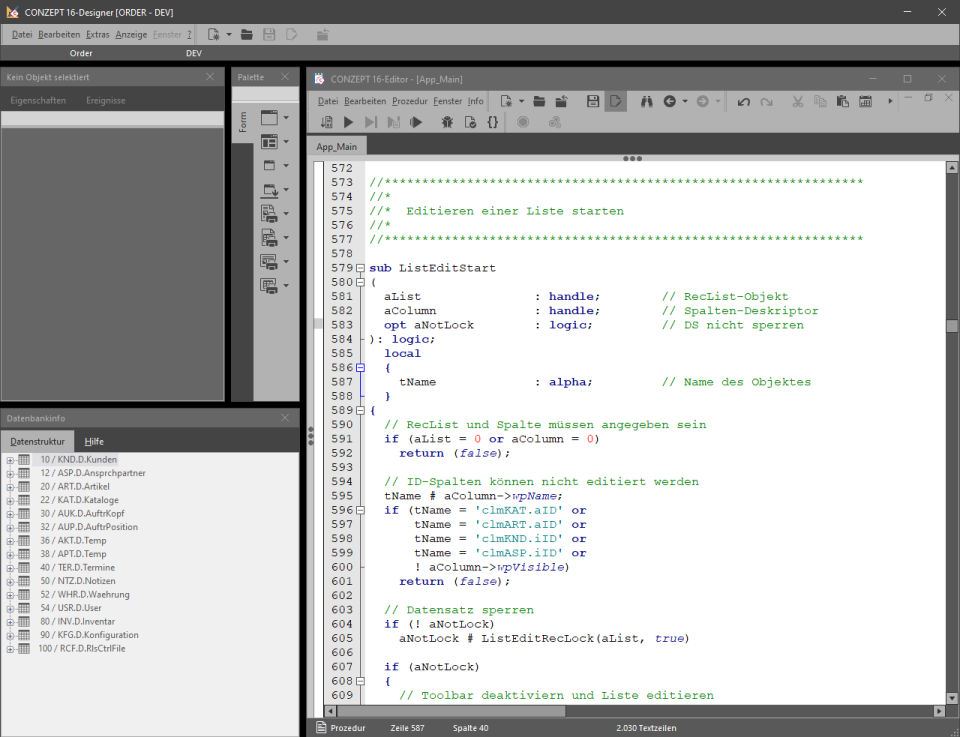
Task: Select the small window icon in Palette
Action: point(269,165)
